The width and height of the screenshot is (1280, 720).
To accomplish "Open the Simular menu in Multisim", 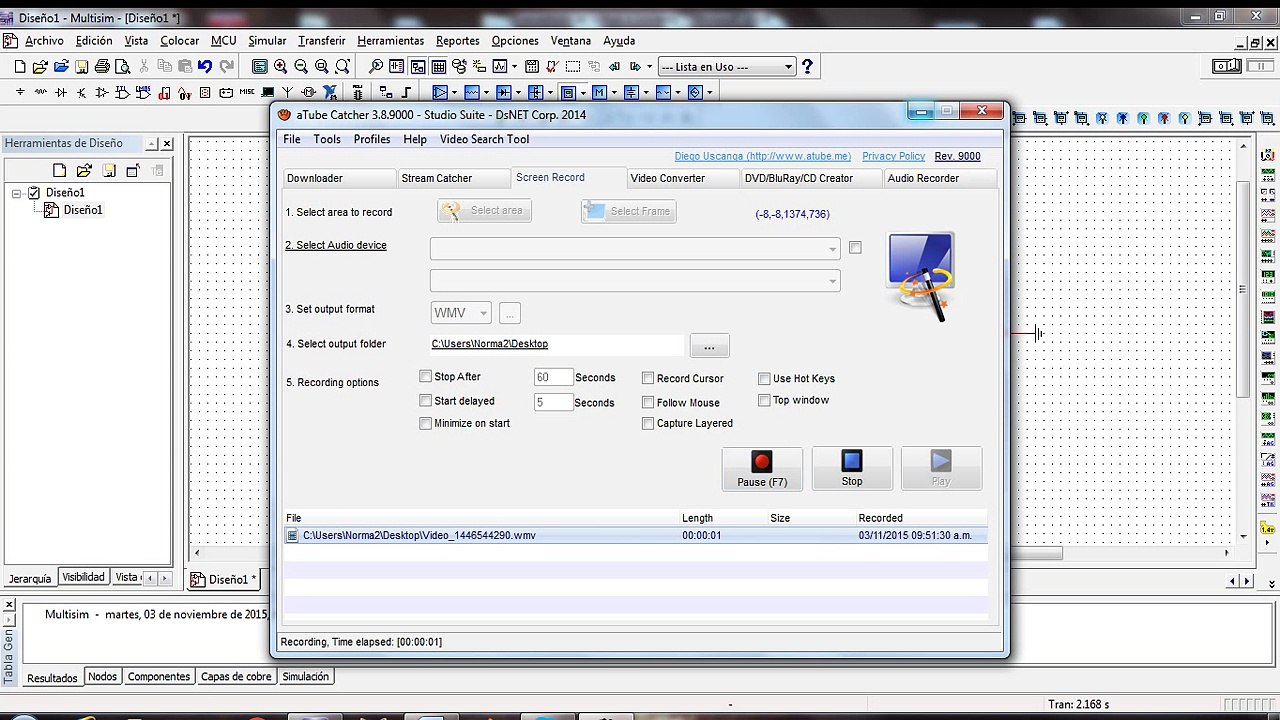I will [267, 41].
